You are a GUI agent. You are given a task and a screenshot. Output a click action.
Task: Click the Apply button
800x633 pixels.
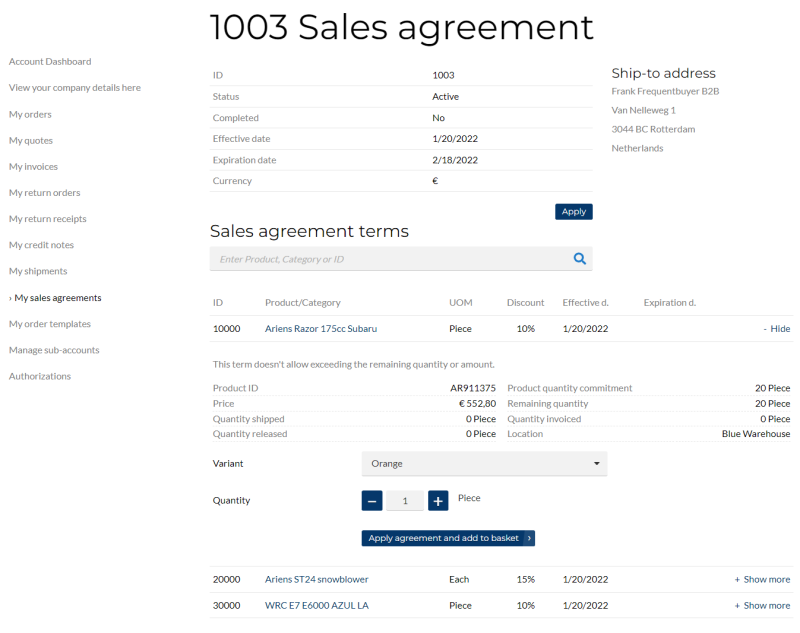573,212
